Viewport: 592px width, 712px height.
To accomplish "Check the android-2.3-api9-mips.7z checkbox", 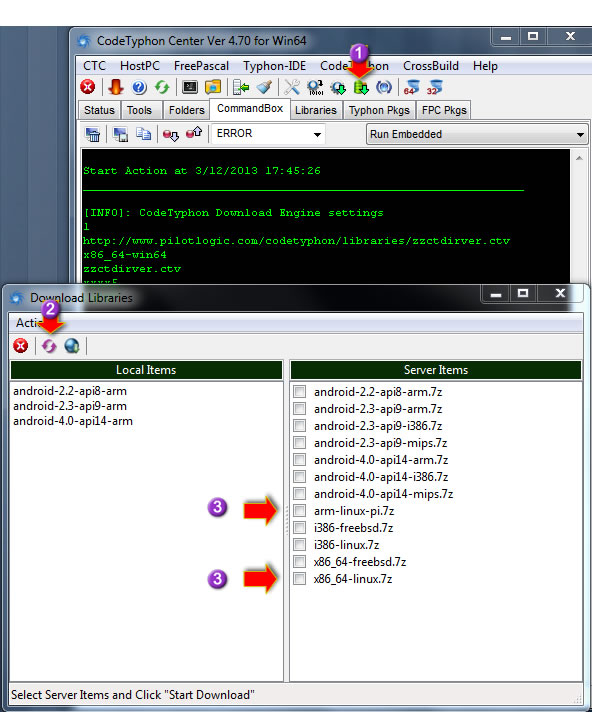I will pyautogui.click(x=300, y=442).
